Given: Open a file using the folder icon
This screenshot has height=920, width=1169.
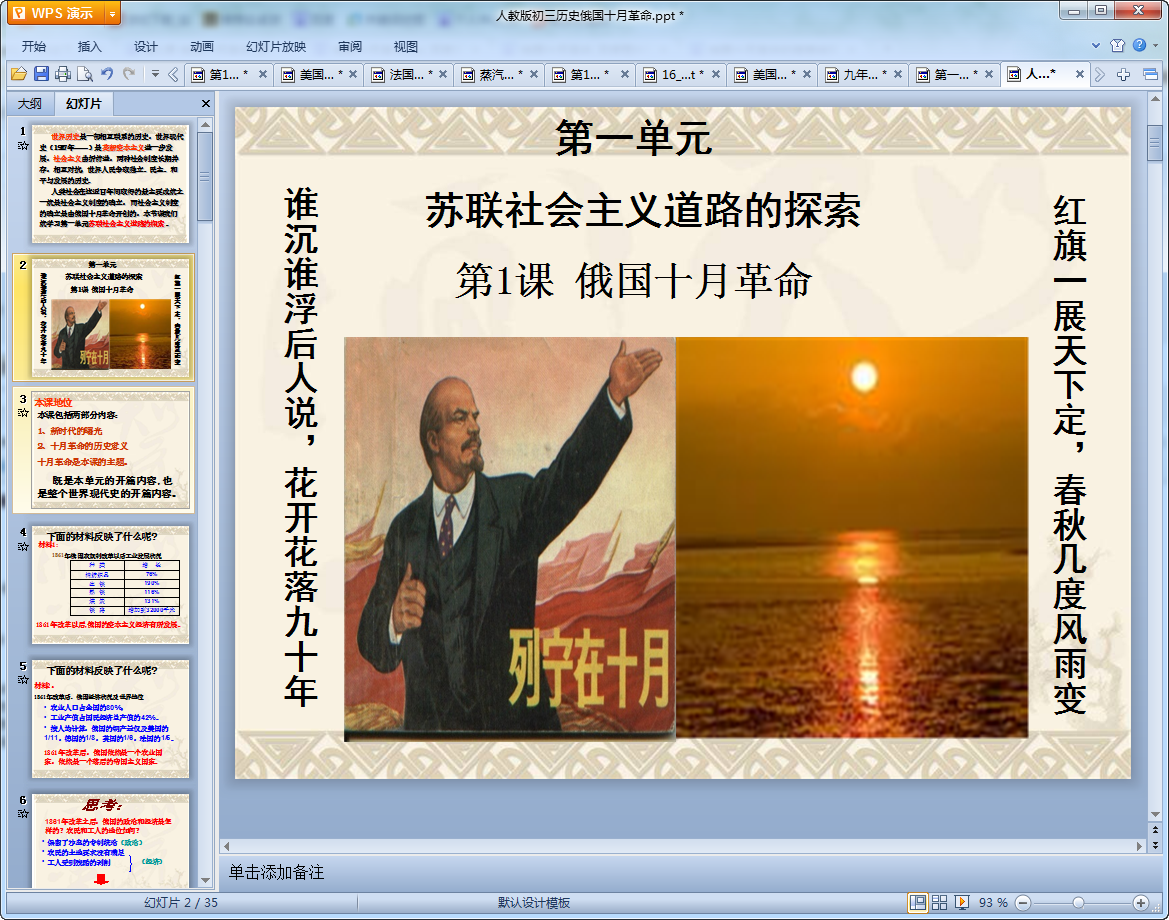Looking at the screenshot, I should click(x=19, y=74).
